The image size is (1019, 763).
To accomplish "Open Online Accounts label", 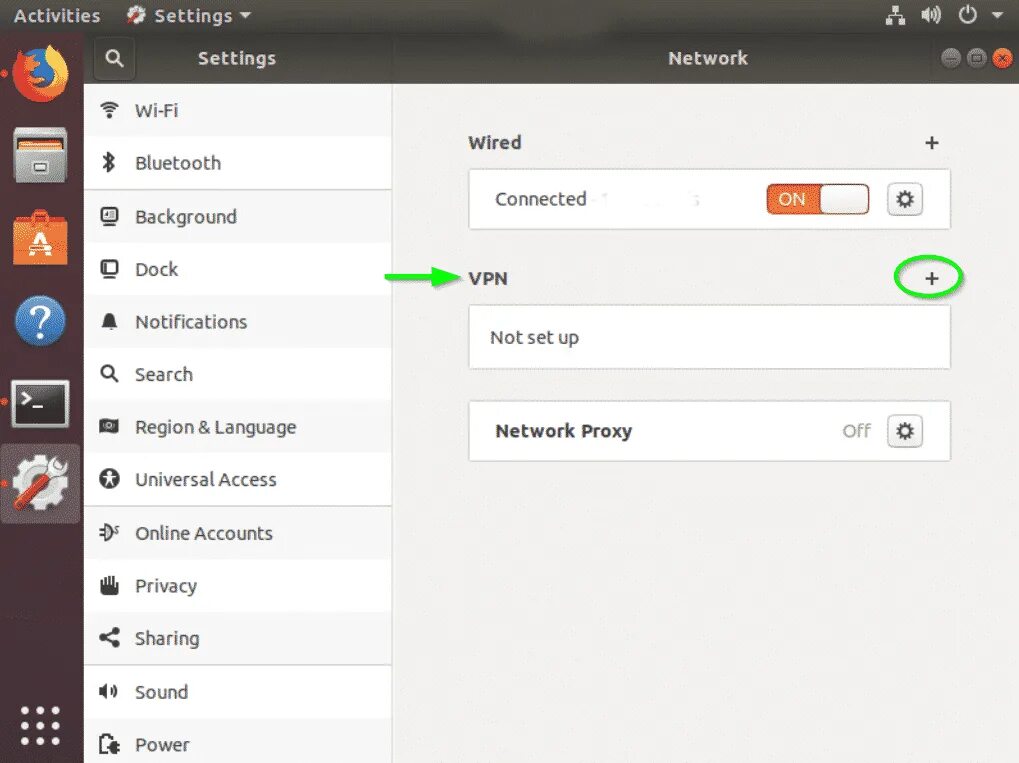I will point(204,533).
